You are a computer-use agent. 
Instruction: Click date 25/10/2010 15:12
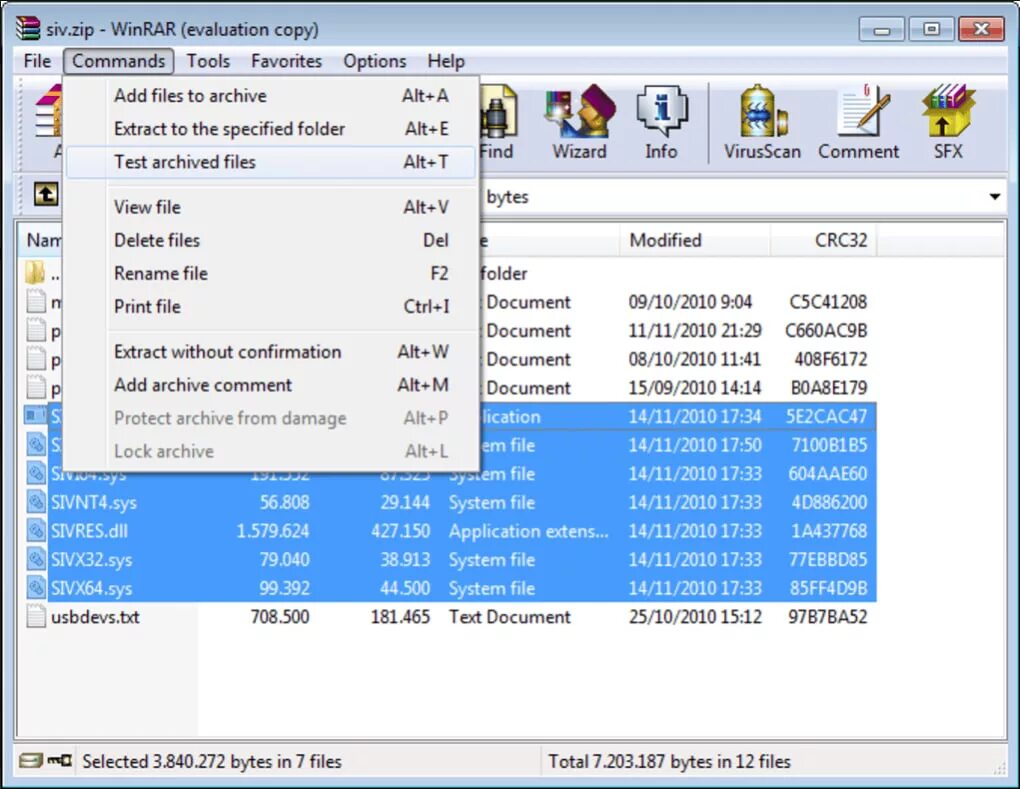pyautogui.click(x=695, y=617)
